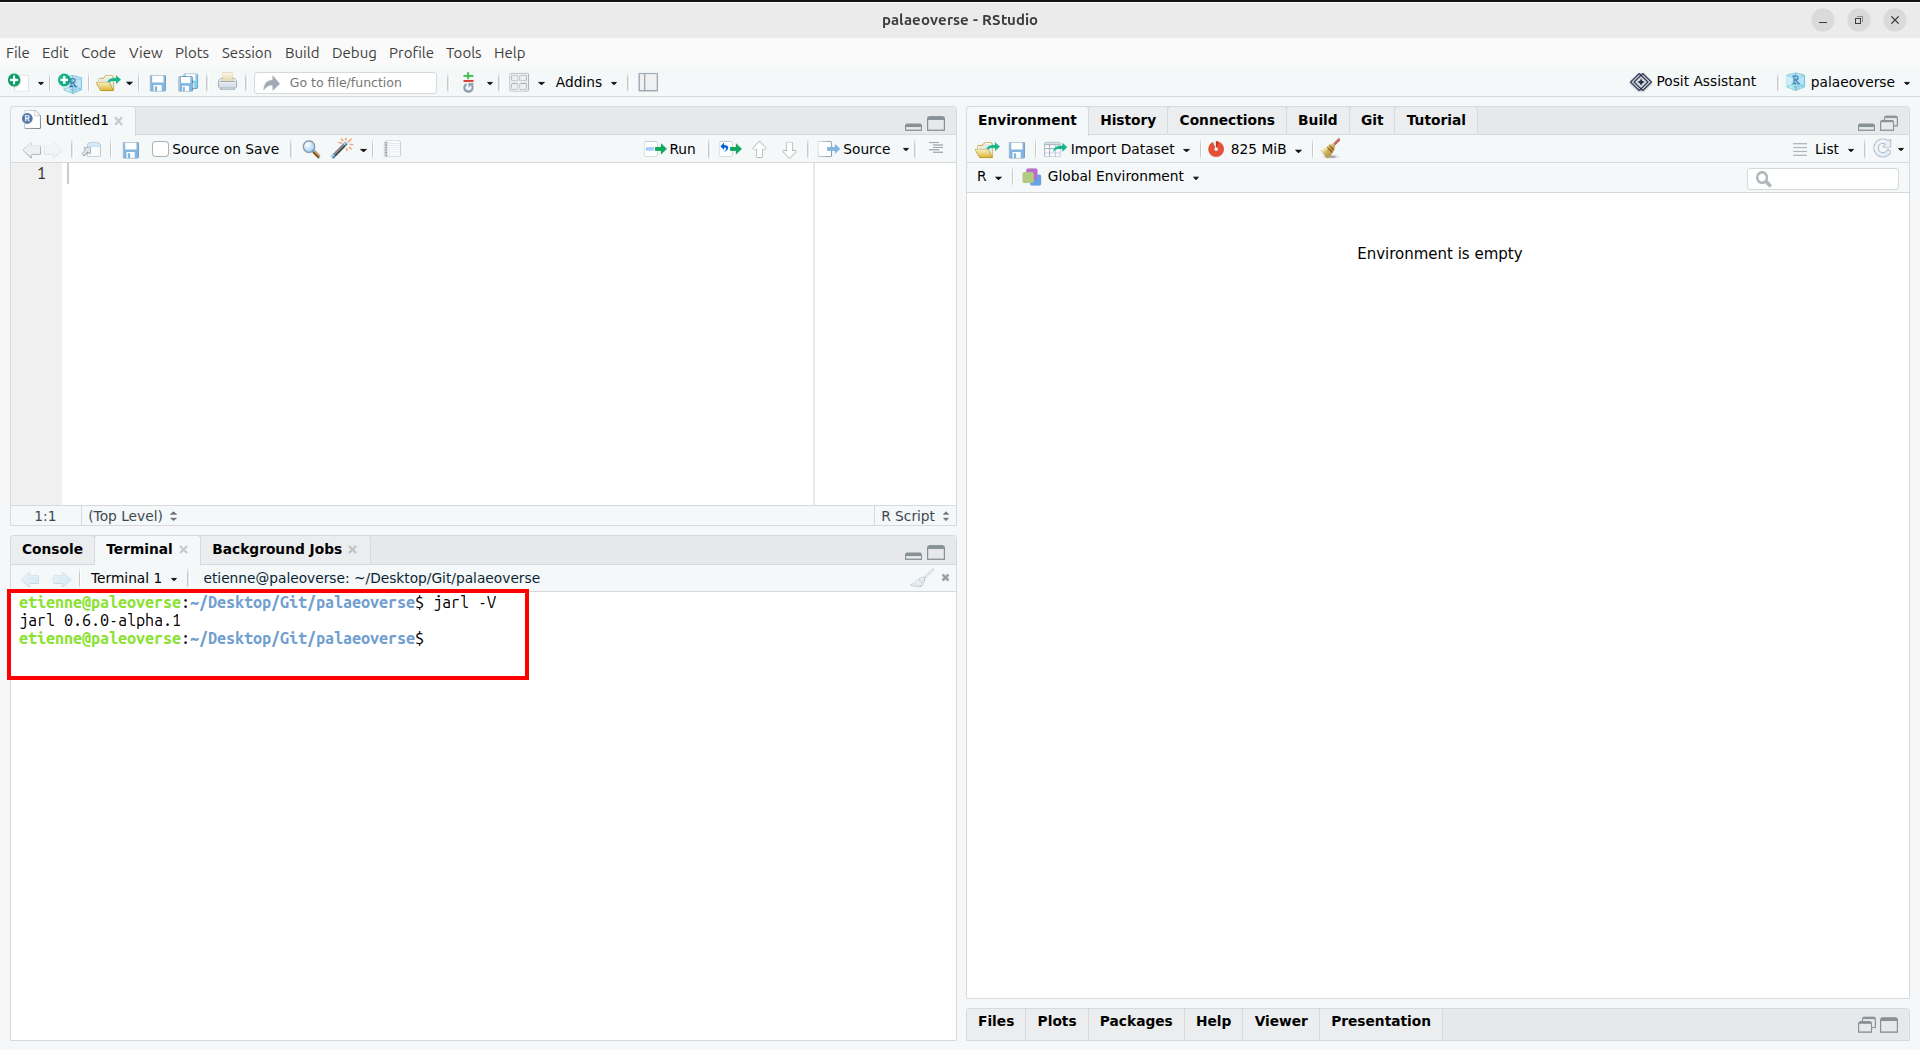Click the Open File folder icon
The image size is (1920, 1050).
click(x=108, y=82)
